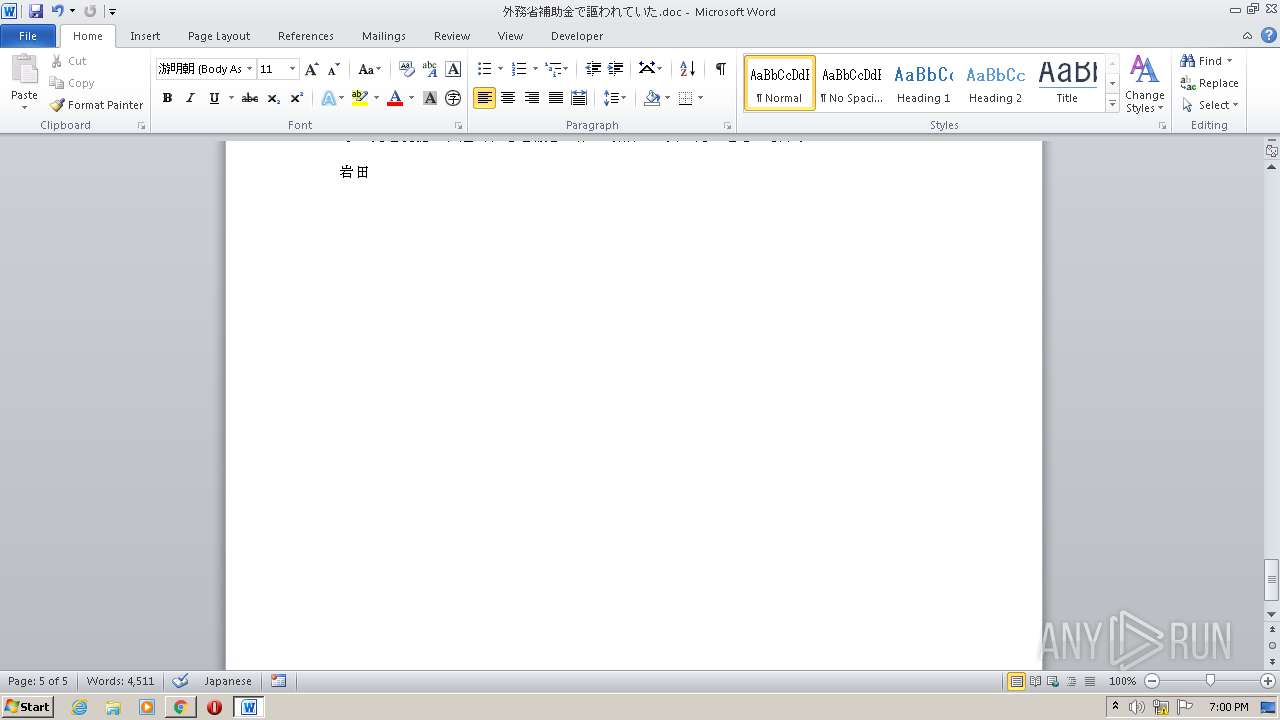Click the Change Styles button

[x=1145, y=84]
